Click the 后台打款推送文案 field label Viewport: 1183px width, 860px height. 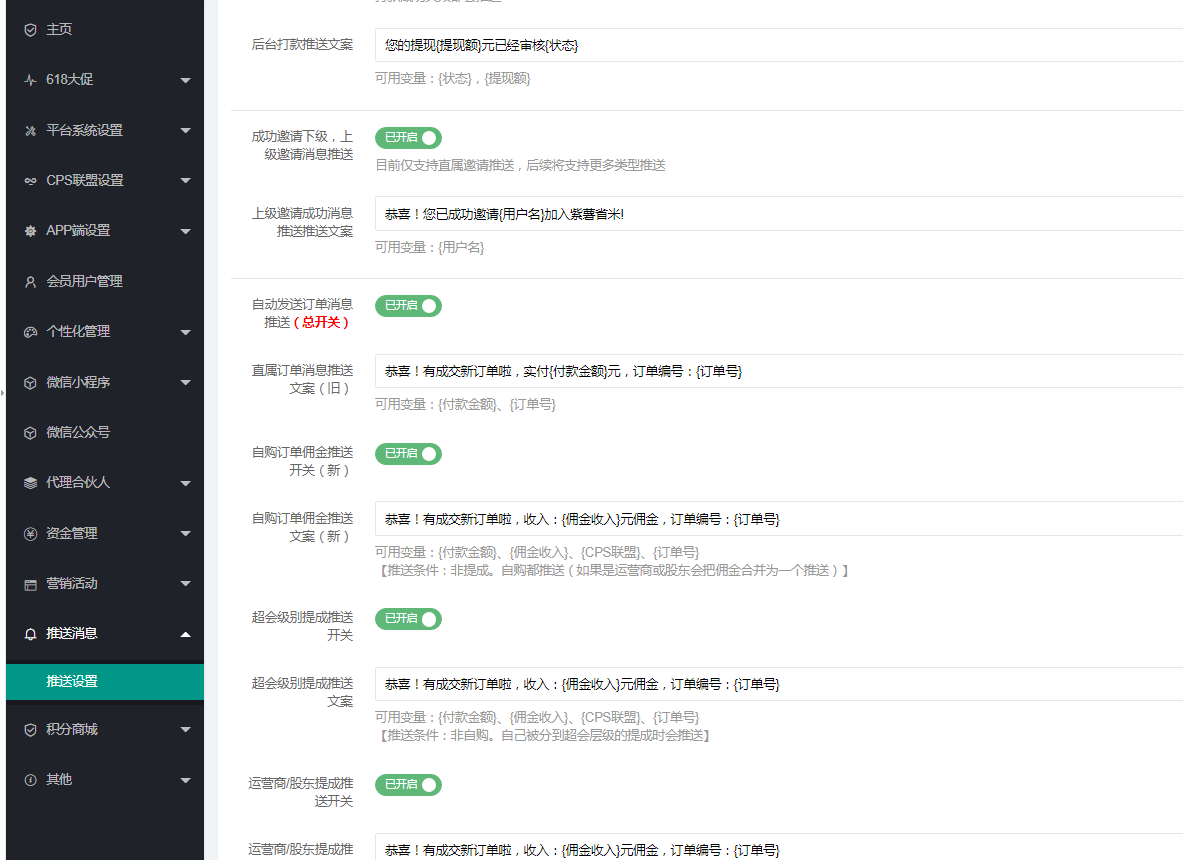[x=303, y=45]
